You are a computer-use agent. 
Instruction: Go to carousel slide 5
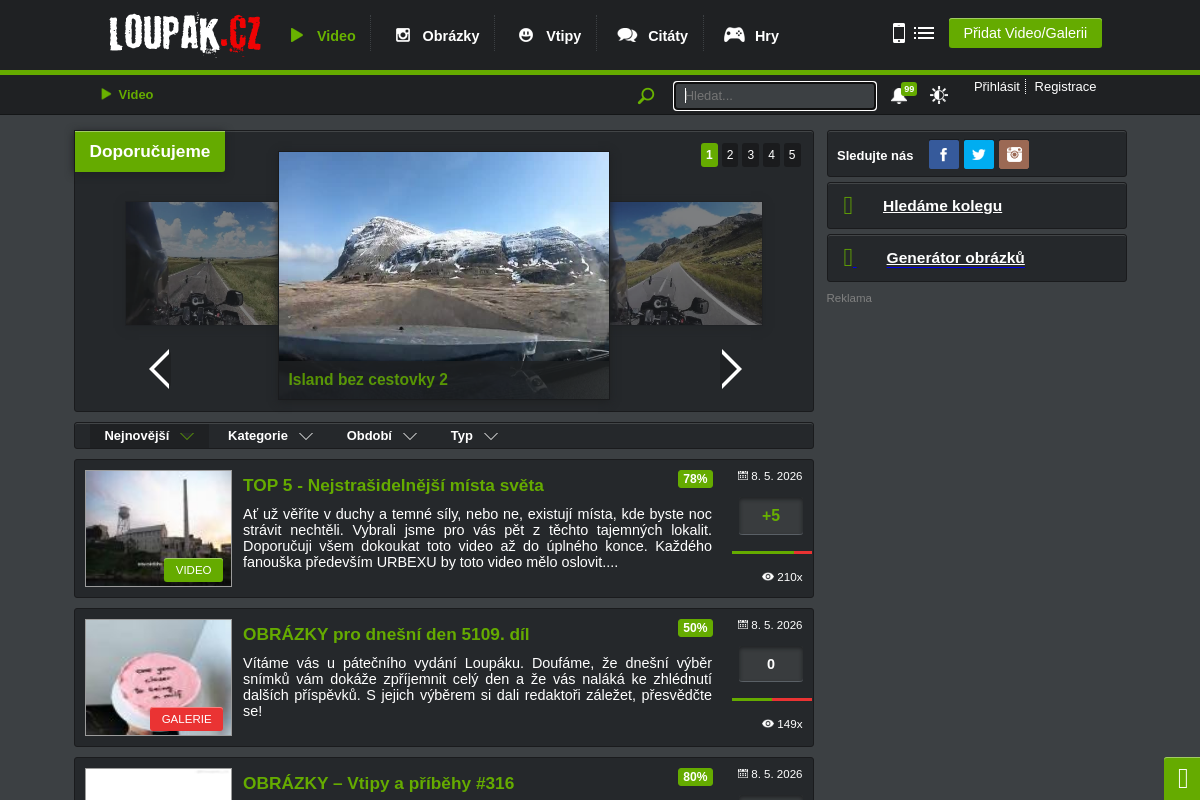pyautogui.click(x=792, y=155)
